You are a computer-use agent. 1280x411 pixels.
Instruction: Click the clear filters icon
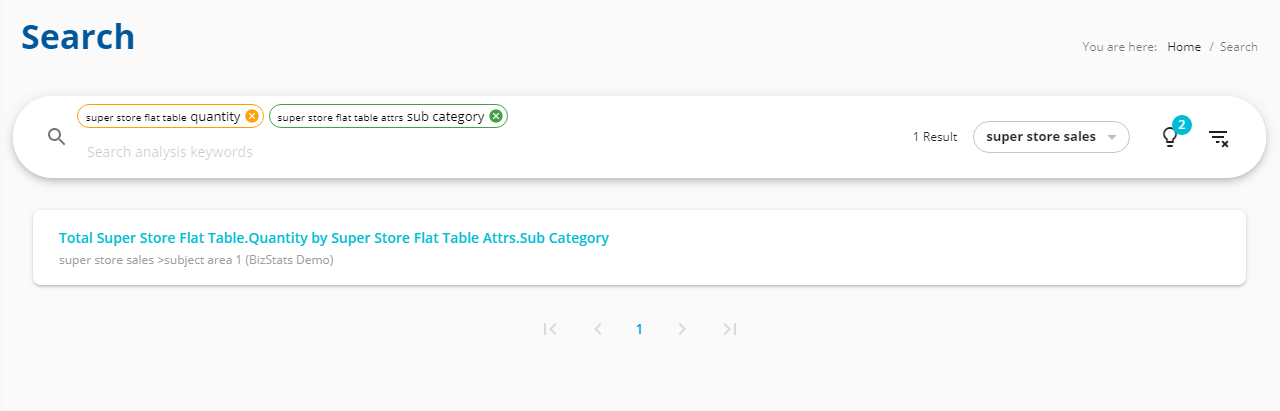pyautogui.click(x=1218, y=138)
